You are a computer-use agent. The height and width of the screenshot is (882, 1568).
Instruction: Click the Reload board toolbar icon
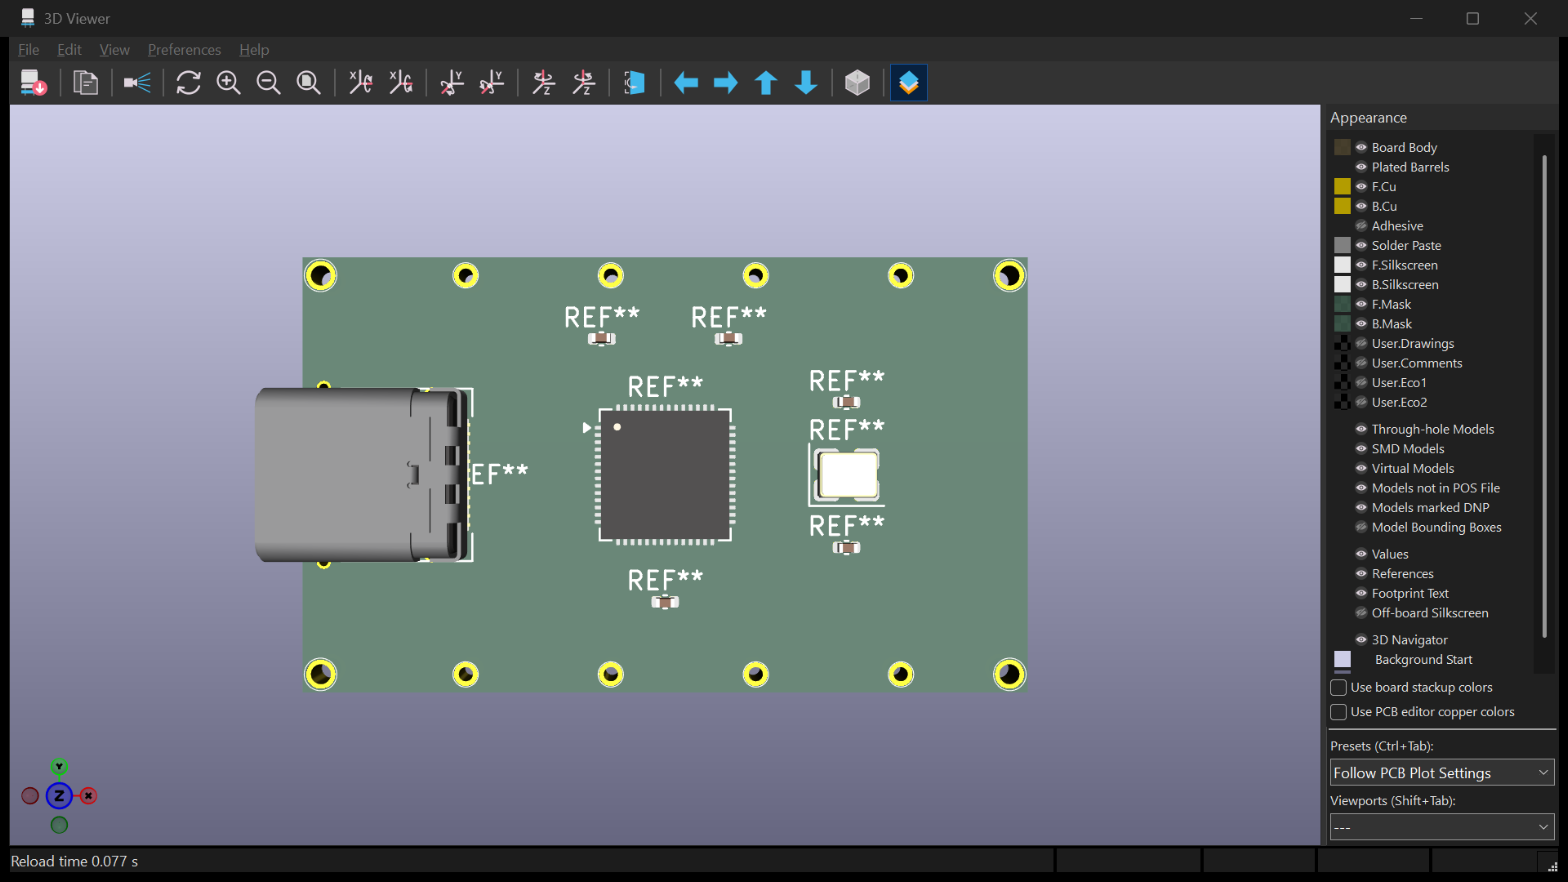tap(33, 83)
